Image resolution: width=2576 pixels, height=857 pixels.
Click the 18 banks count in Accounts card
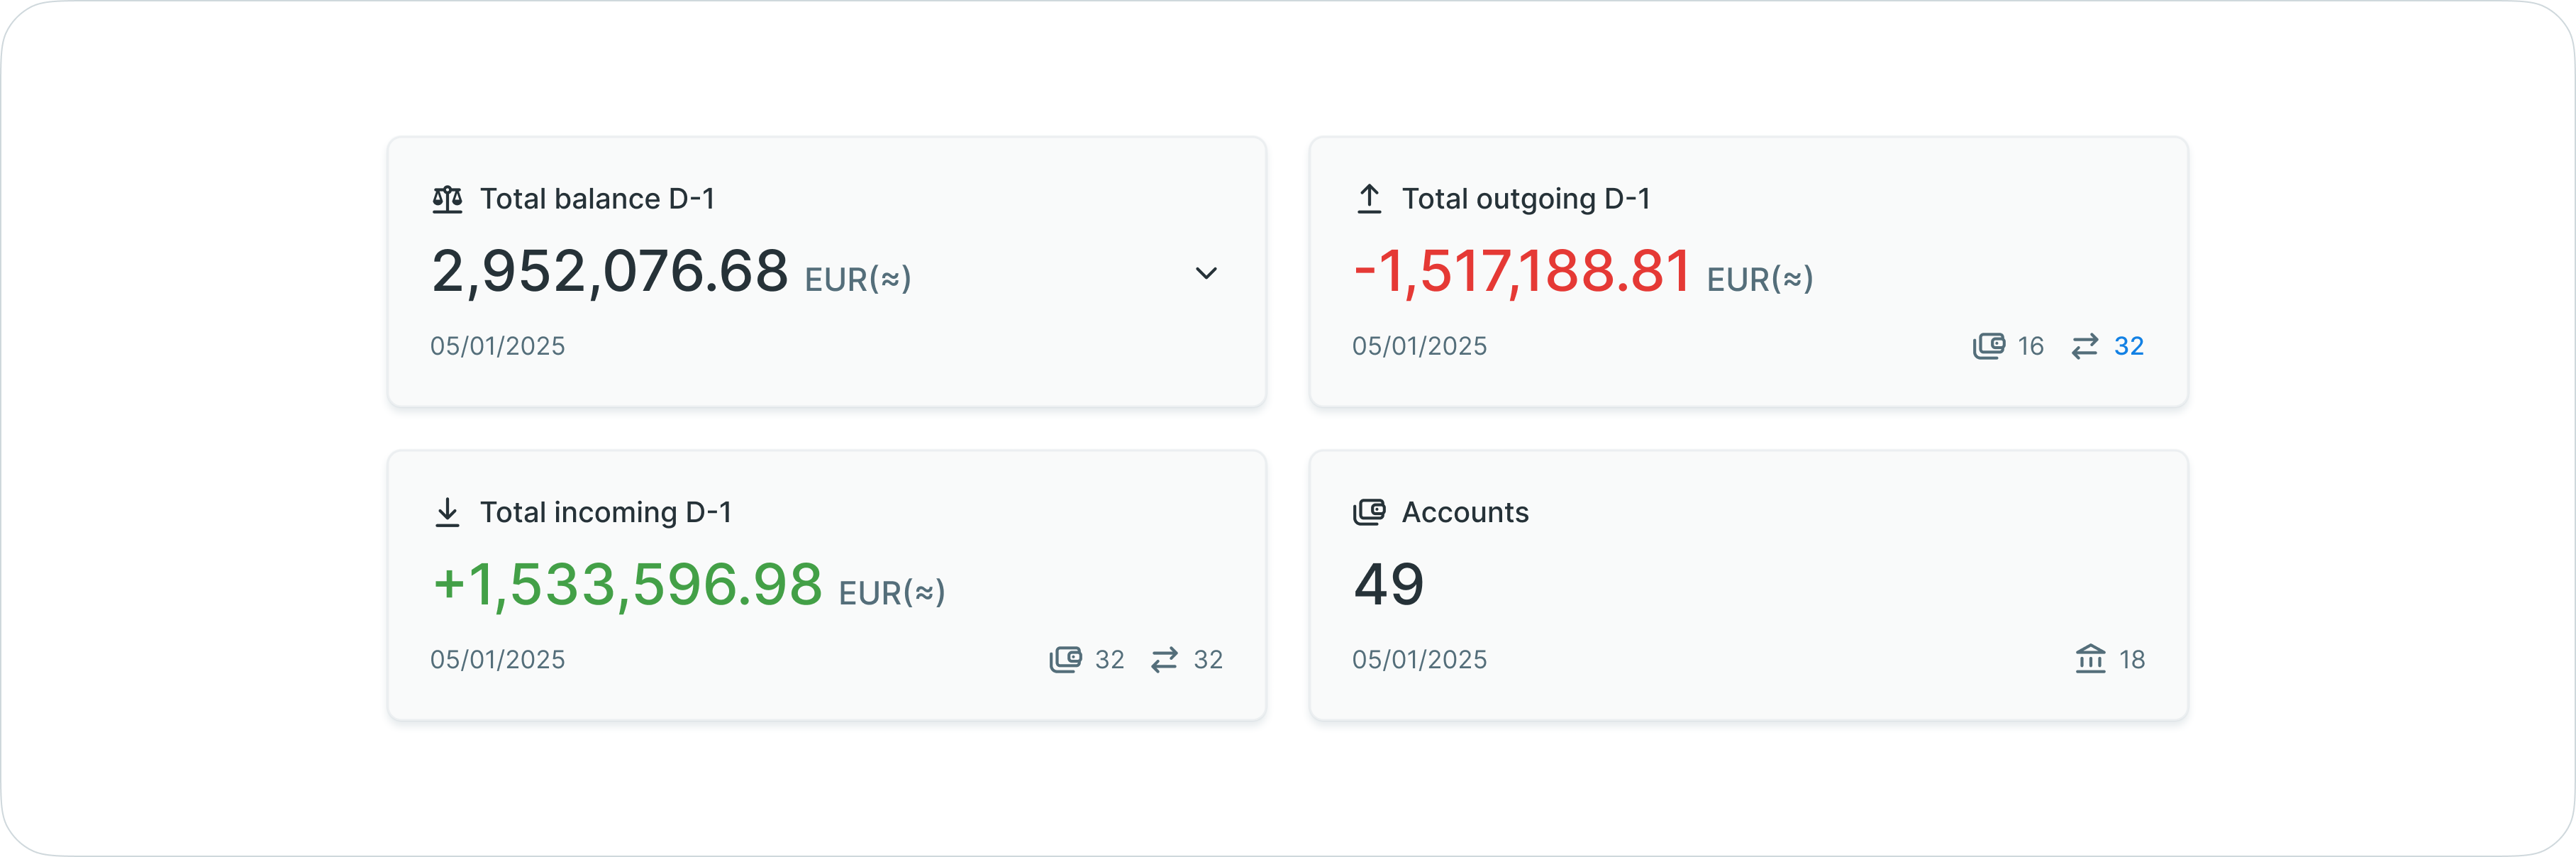pos(2131,660)
